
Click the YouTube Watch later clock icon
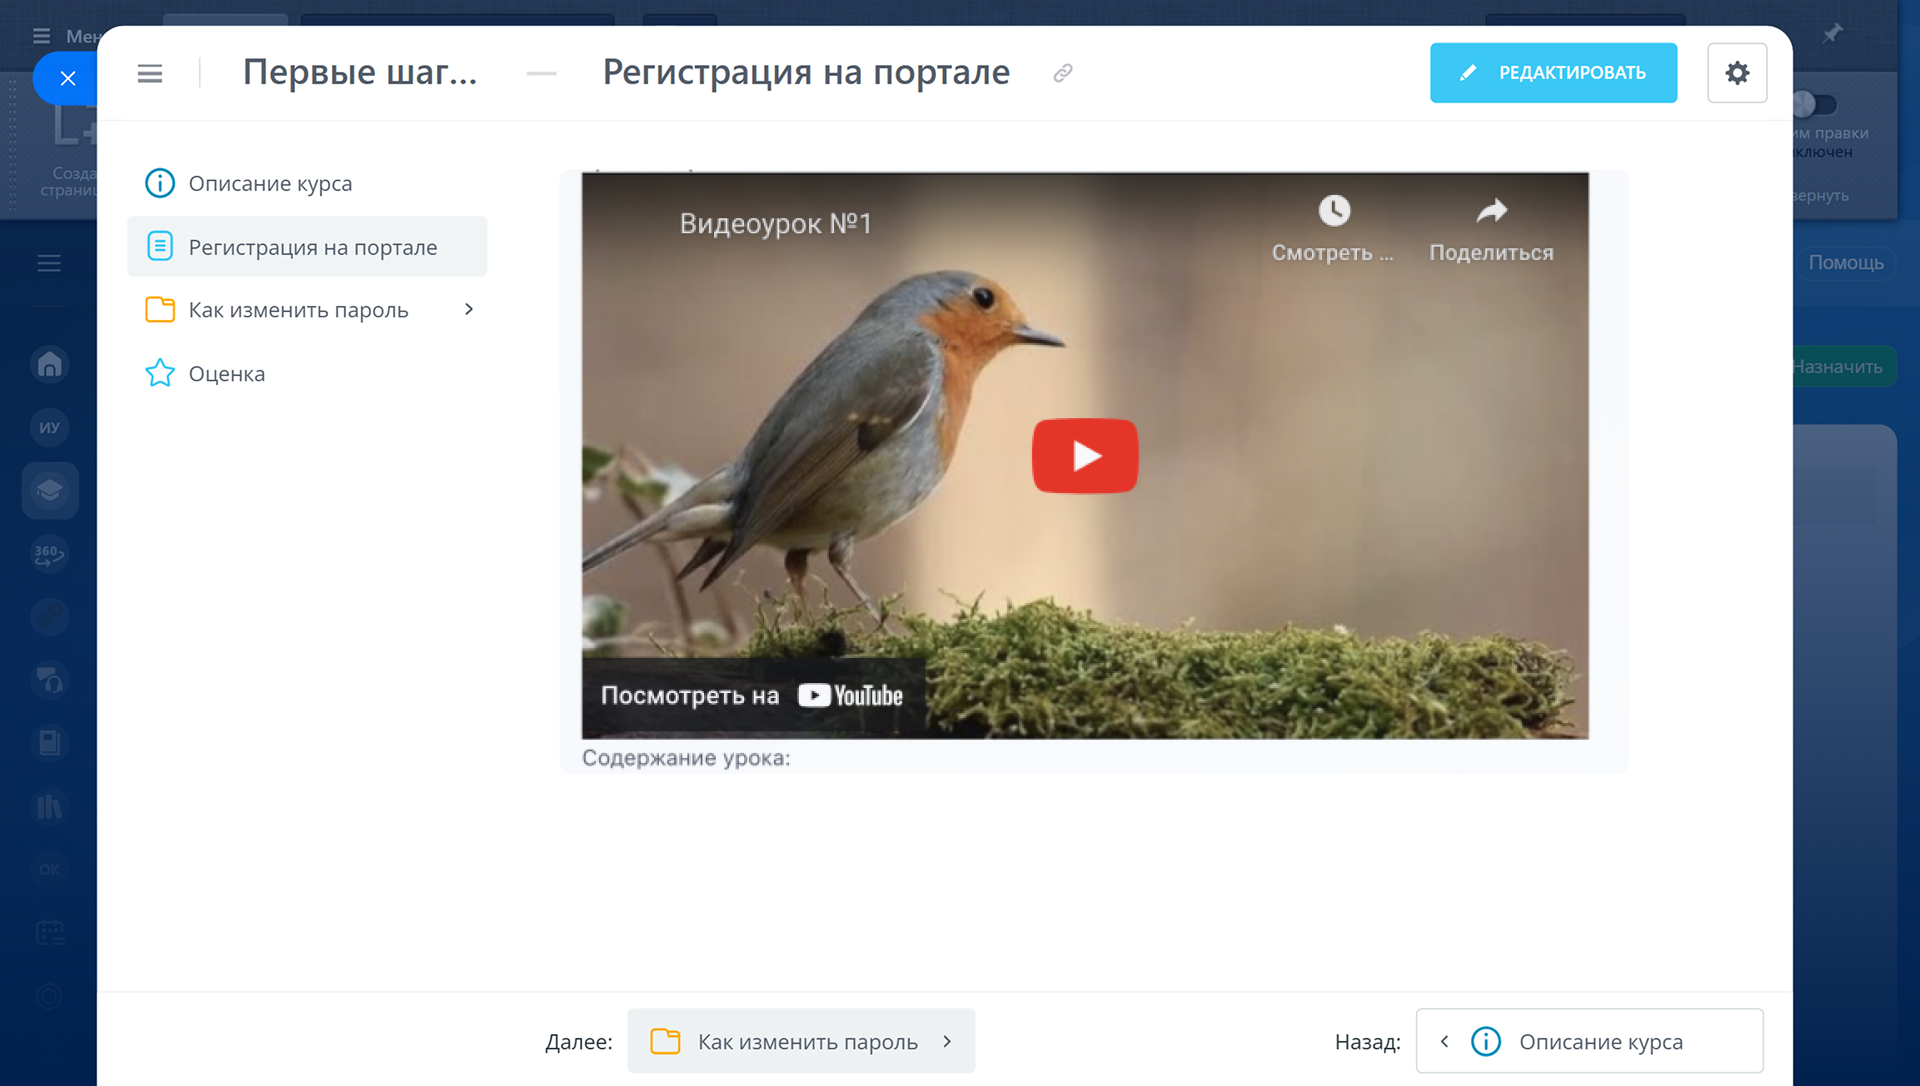tap(1333, 211)
